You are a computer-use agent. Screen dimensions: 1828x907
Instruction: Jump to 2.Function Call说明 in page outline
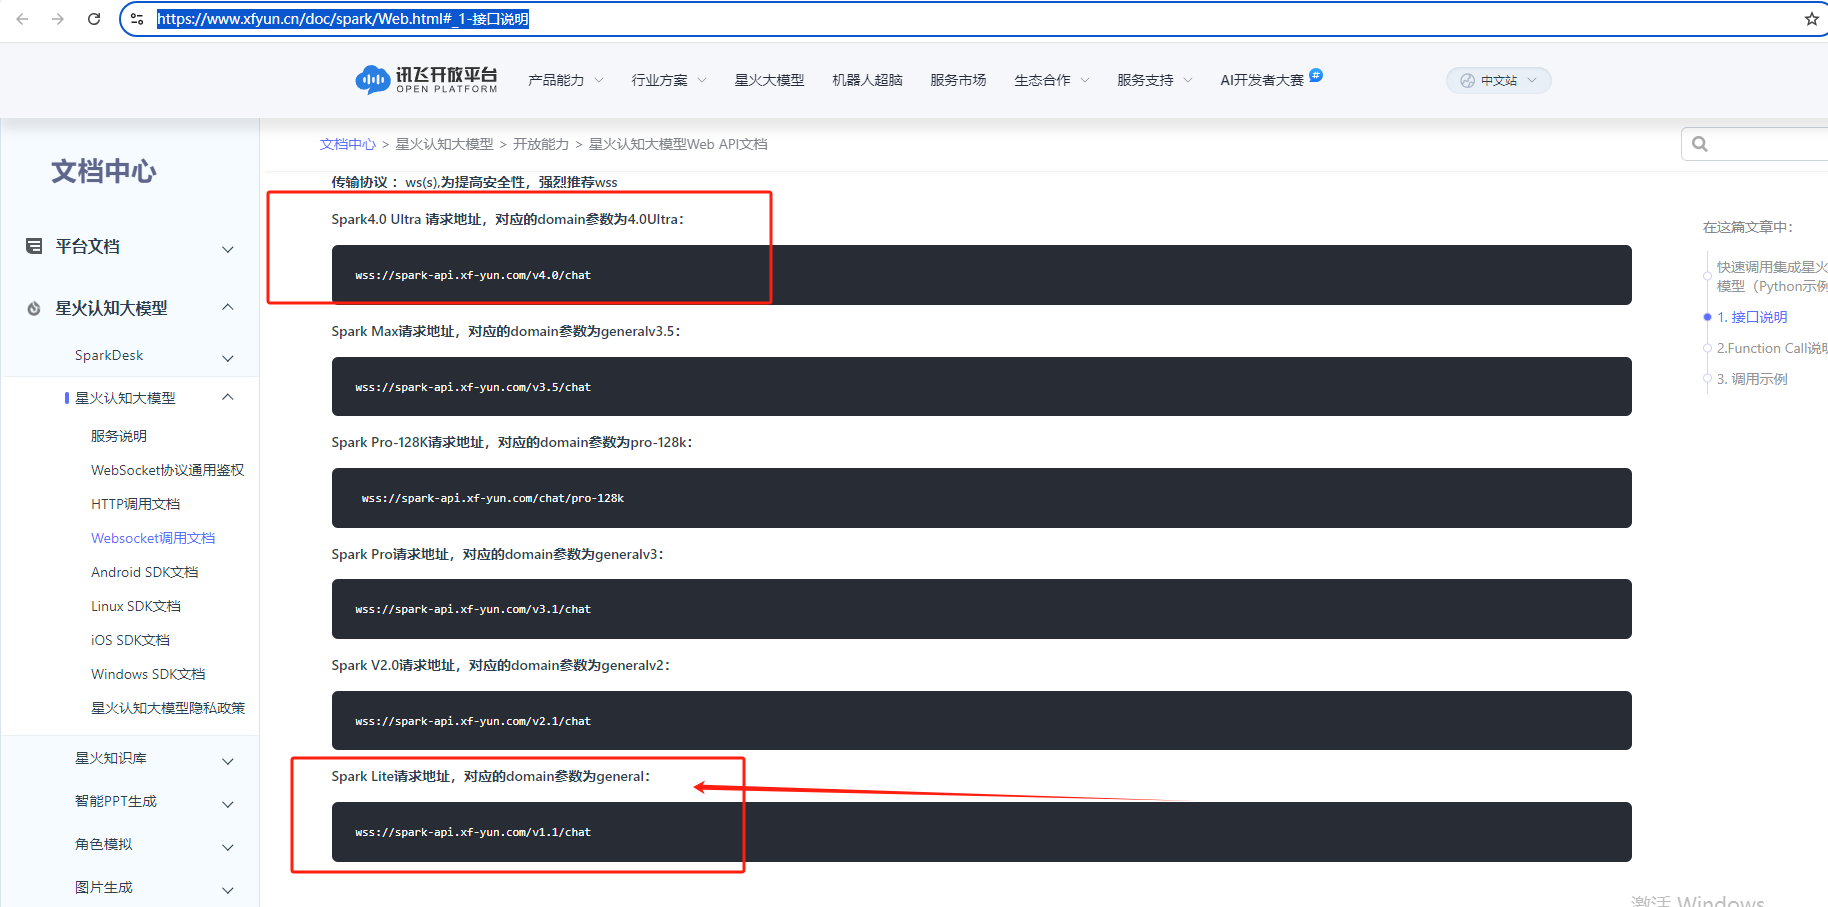coord(1771,348)
